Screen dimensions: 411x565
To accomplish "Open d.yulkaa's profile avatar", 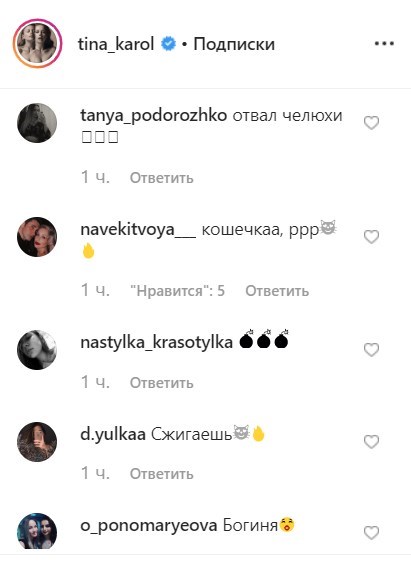I will pyautogui.click(x=37, y=442).
